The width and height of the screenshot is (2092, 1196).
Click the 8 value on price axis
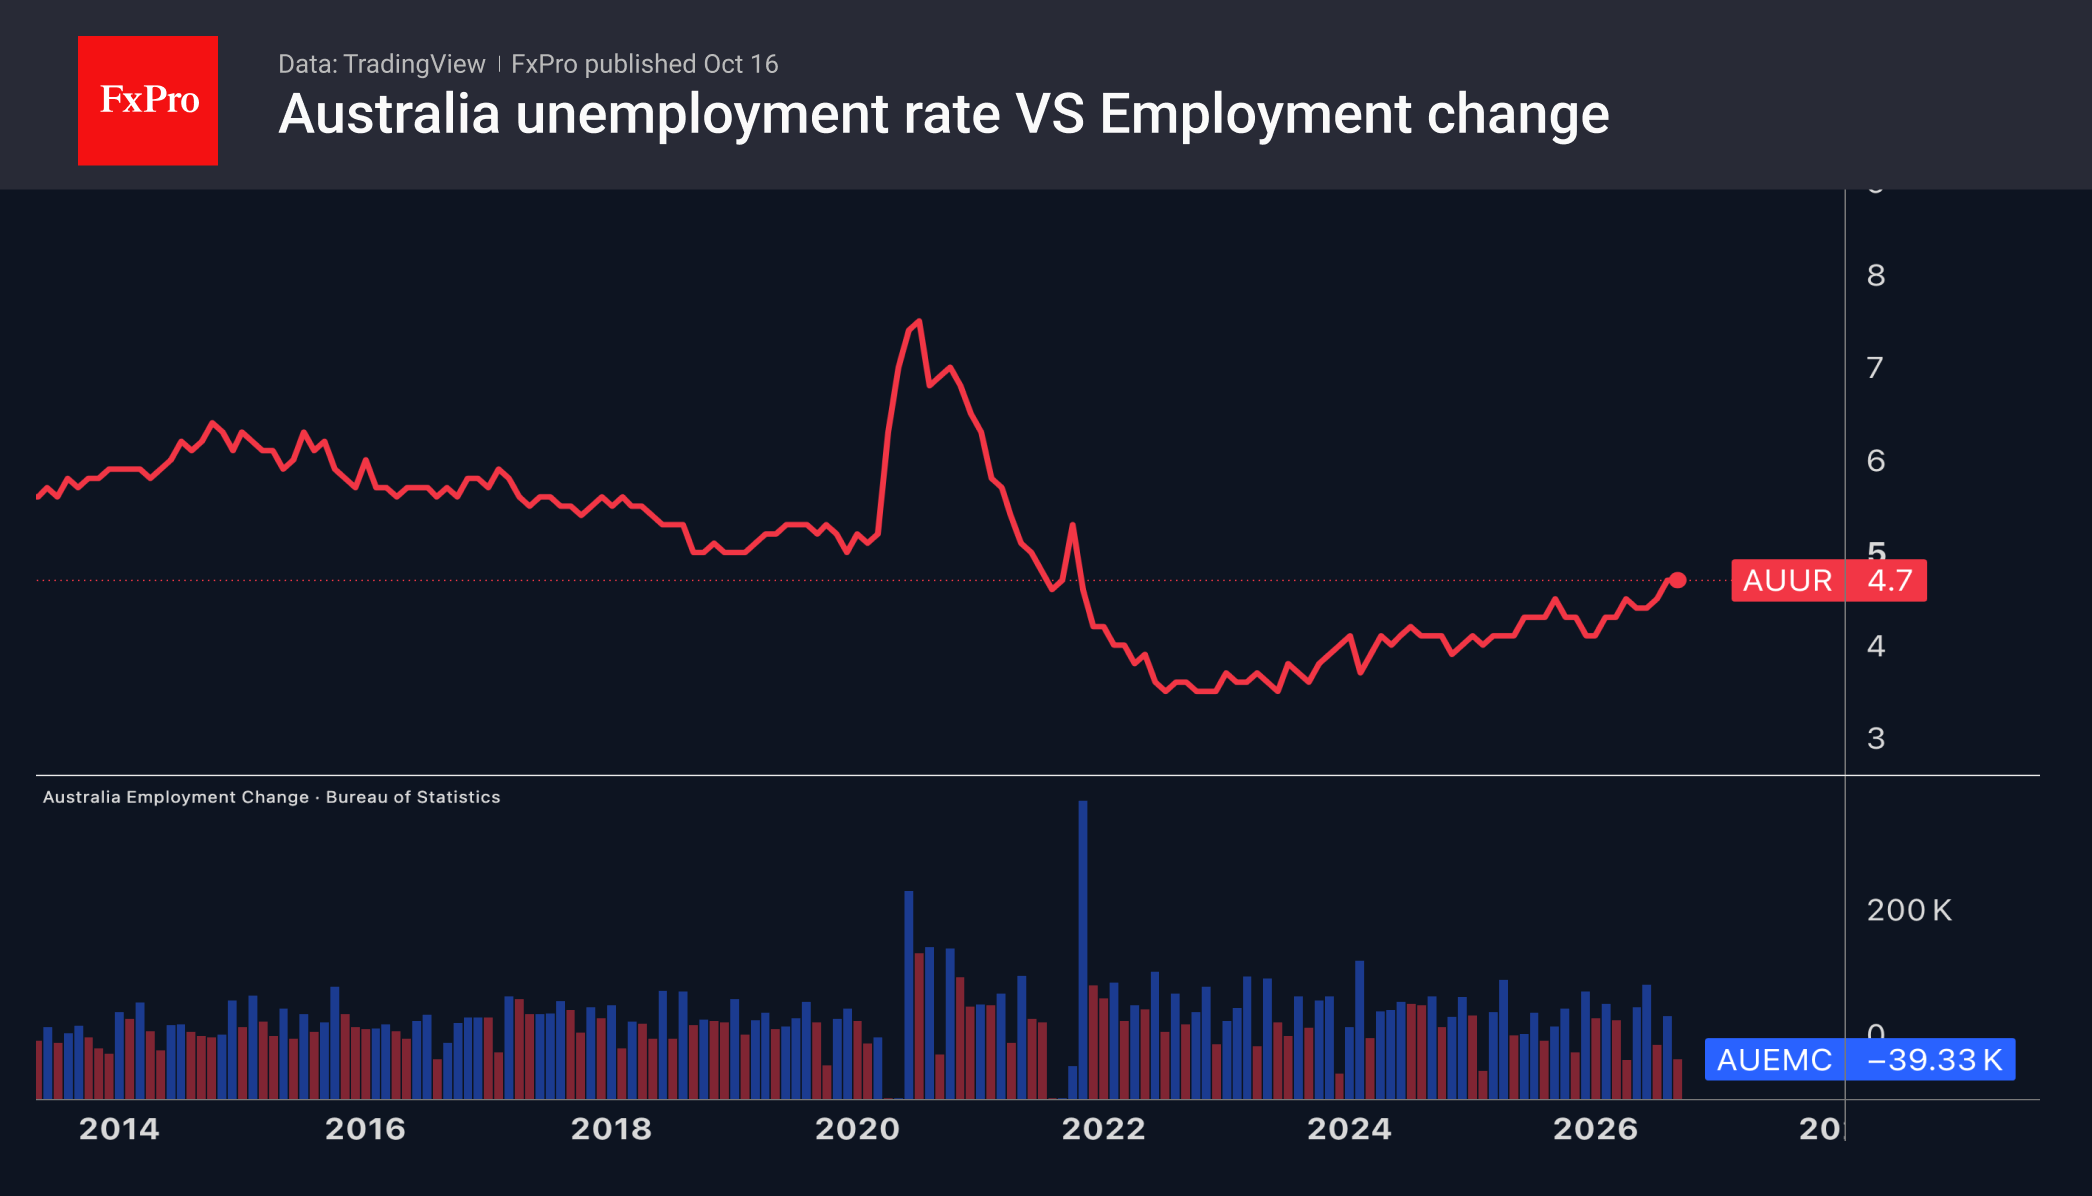pos(1876,275)
